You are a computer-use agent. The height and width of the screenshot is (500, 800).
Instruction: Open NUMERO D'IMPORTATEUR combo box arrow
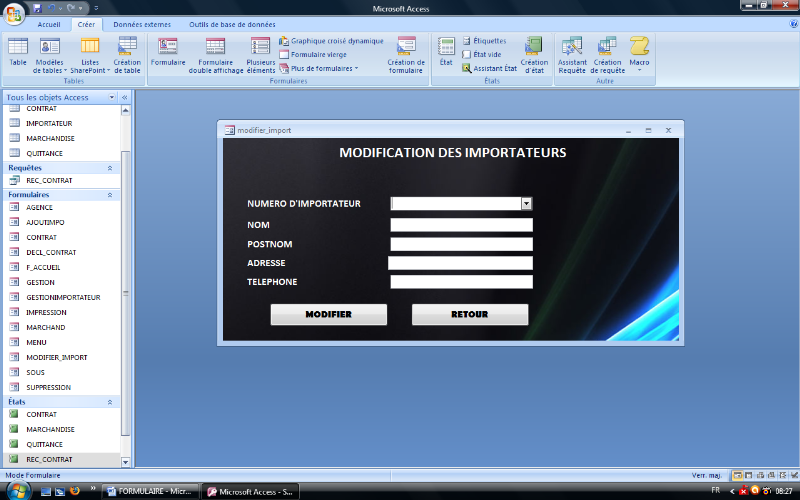pyautogui.click(x=526, y=203)
